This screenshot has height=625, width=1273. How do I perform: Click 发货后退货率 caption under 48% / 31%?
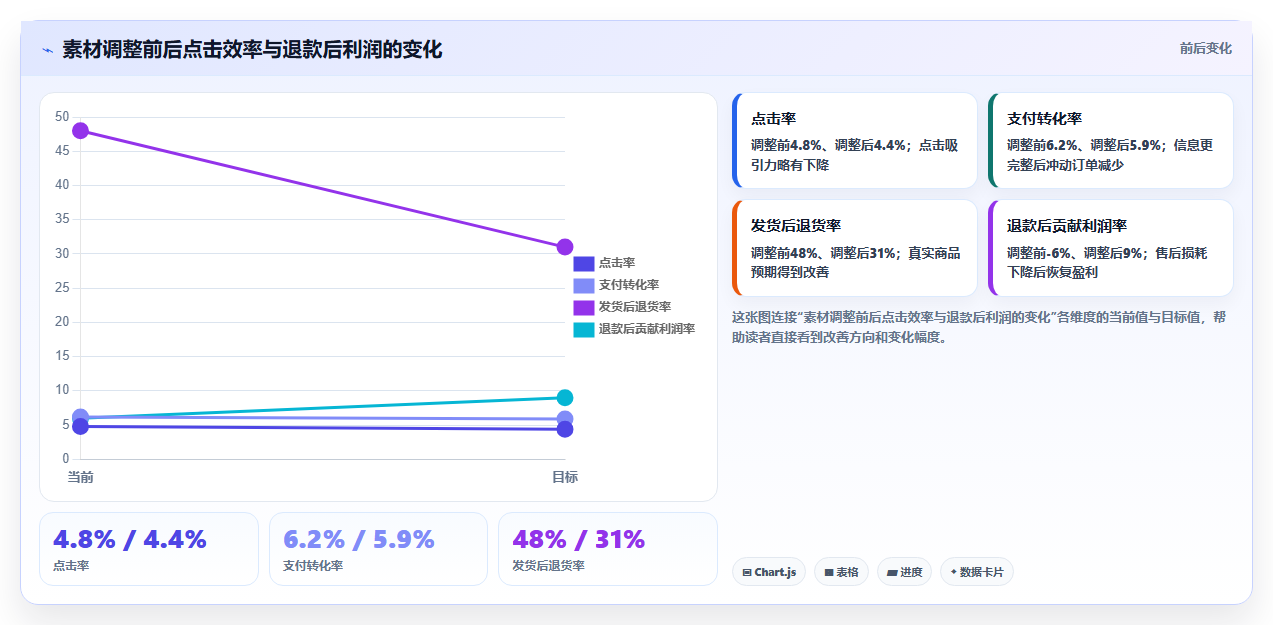548,566
